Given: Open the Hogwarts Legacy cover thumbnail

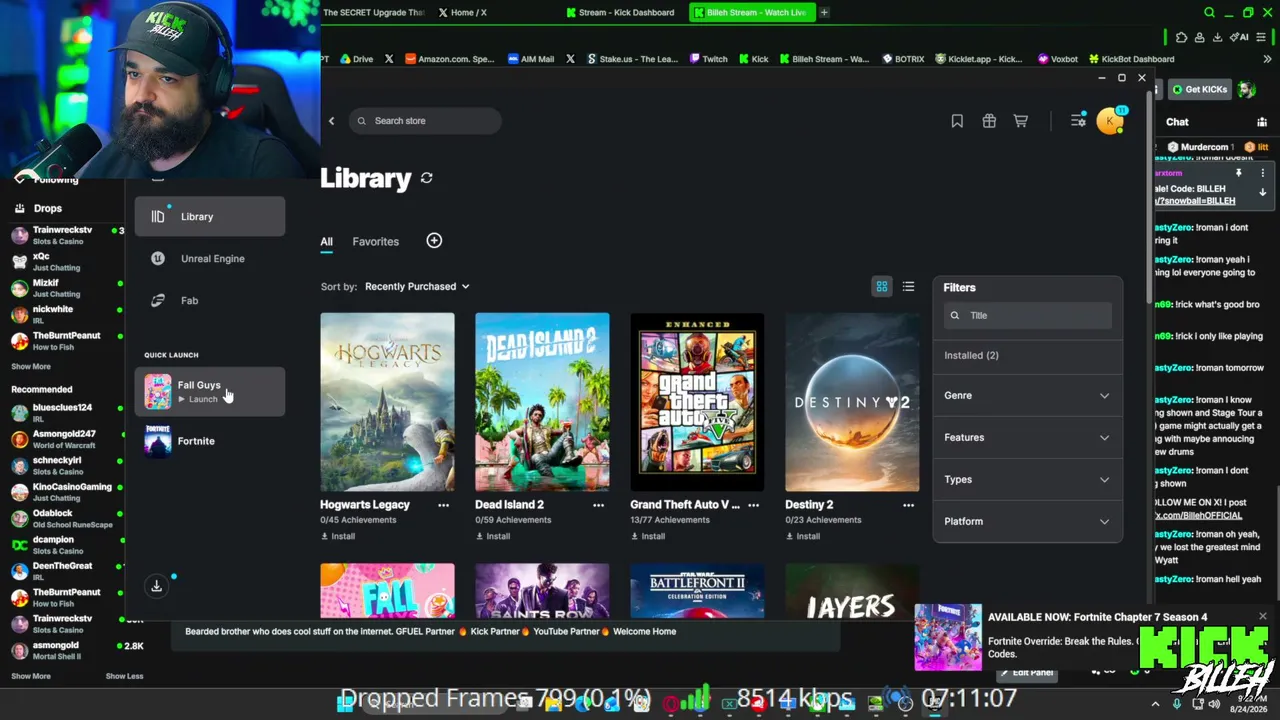Looking at the screenshot, I should point(387,402).
